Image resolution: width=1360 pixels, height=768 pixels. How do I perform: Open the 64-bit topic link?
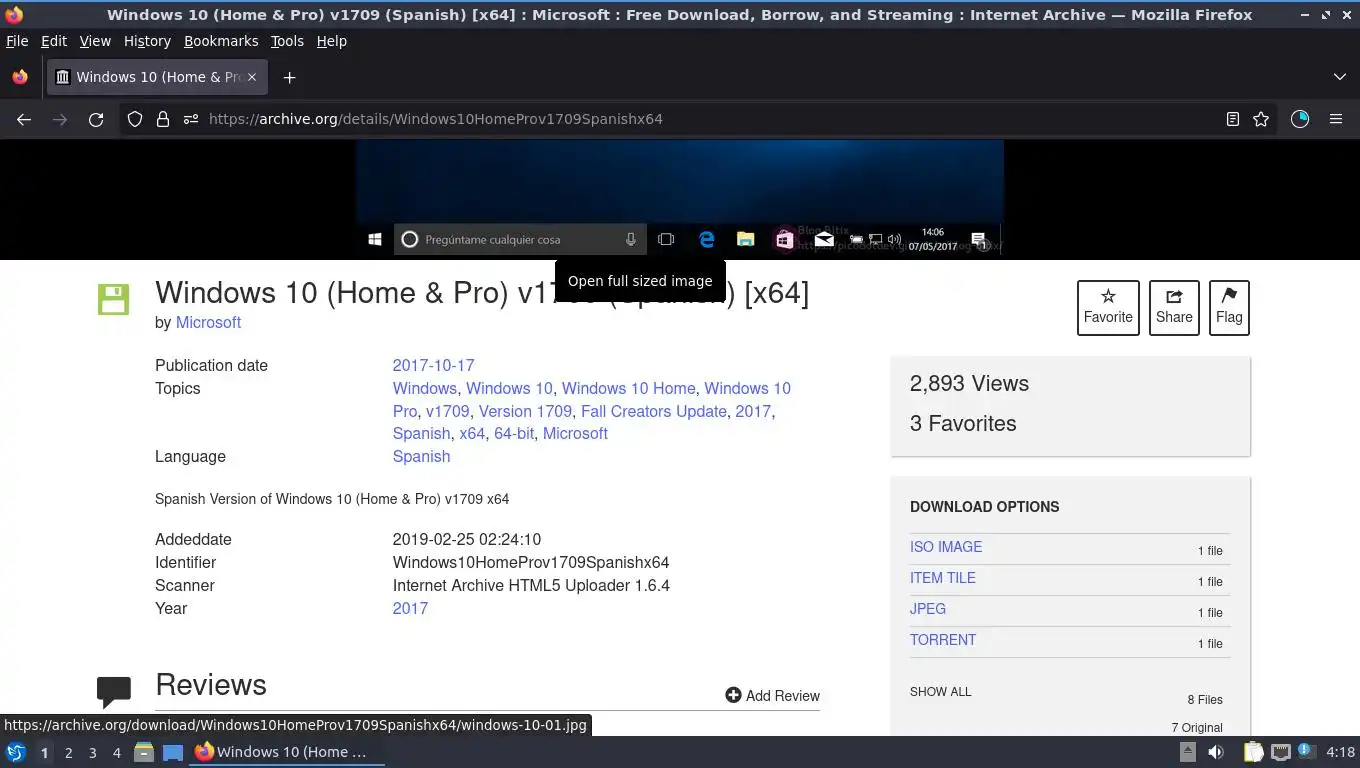point(514,433)
